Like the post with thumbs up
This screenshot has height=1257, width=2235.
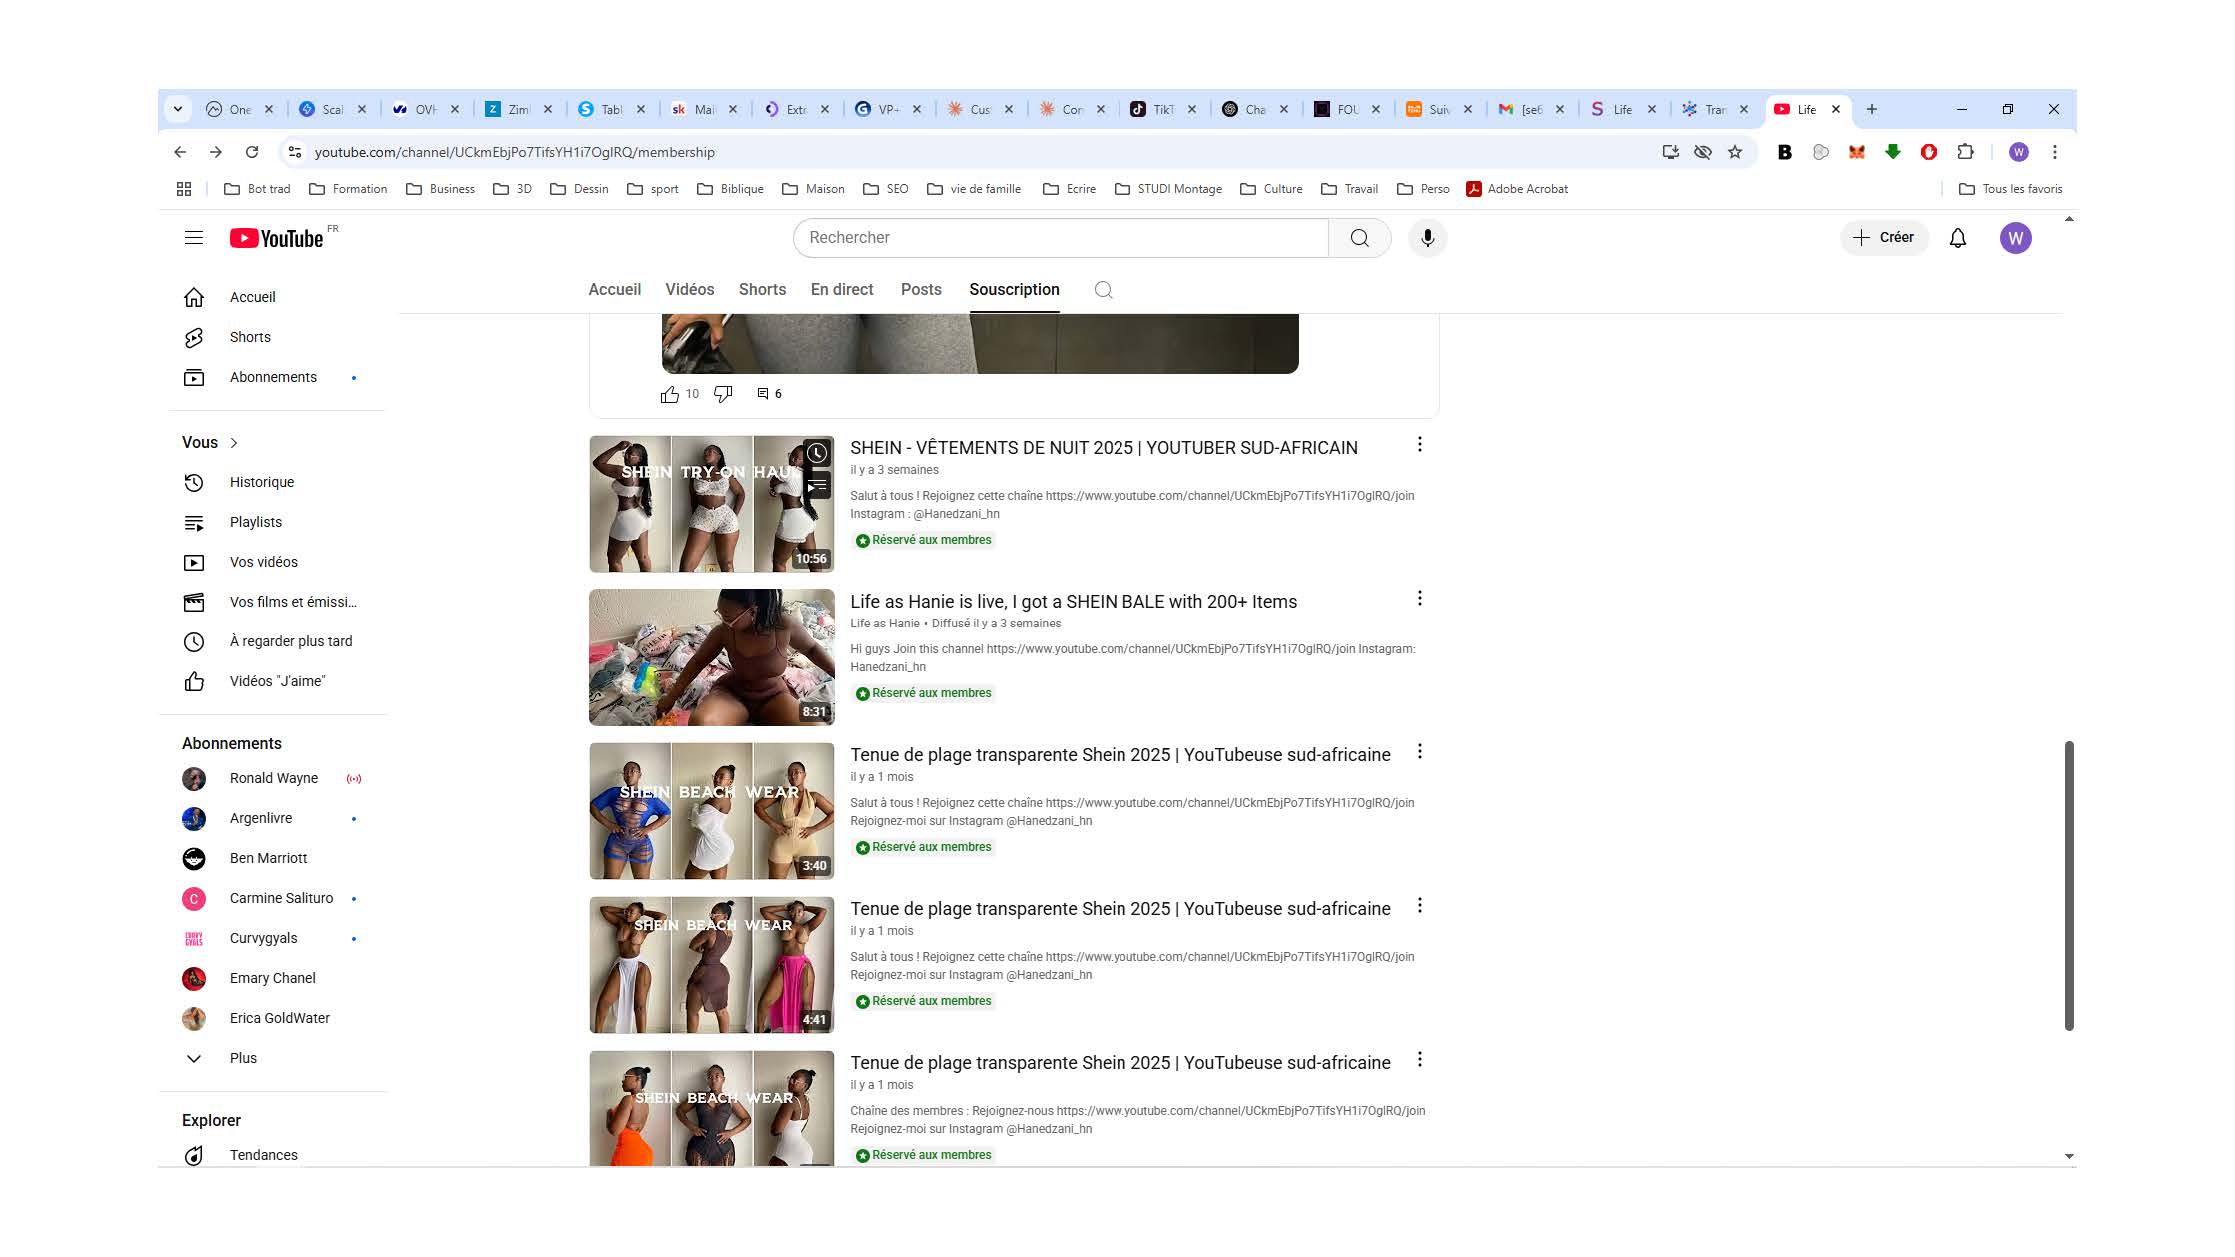tap(670, 394)
